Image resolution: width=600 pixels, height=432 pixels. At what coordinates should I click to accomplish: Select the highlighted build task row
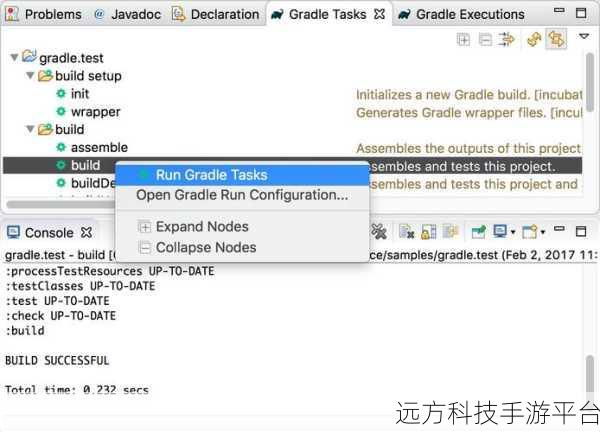pyautogui.click(x=292, y=165)
